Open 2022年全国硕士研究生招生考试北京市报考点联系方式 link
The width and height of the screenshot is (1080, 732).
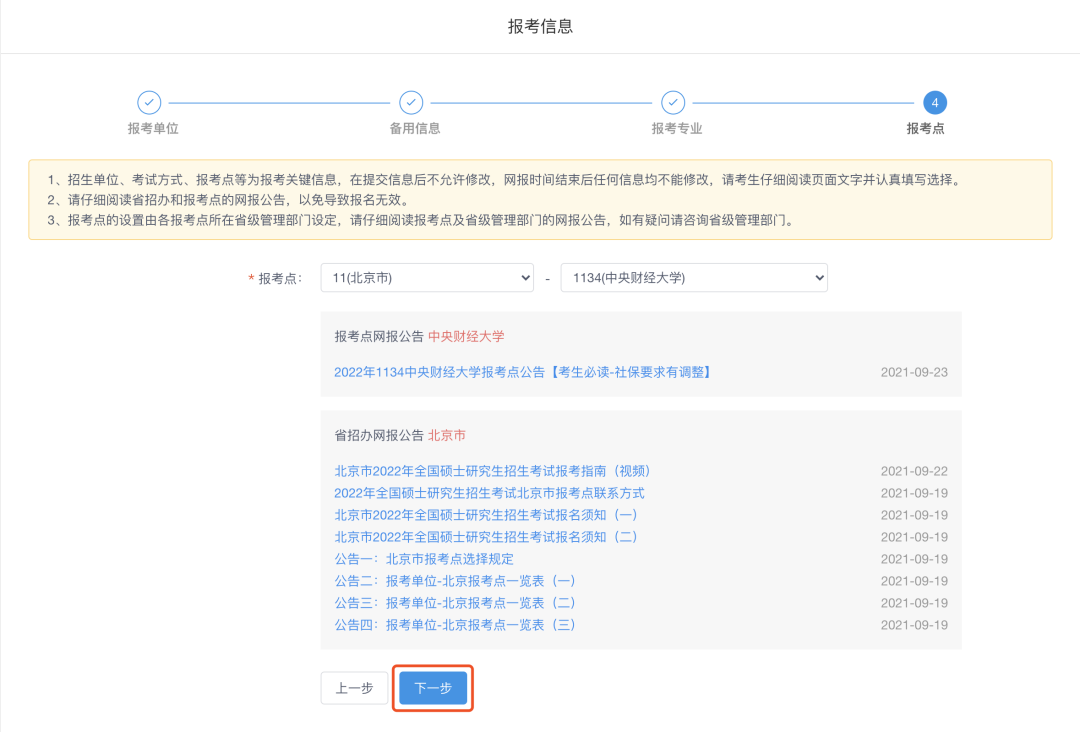(x=489, y=493)
